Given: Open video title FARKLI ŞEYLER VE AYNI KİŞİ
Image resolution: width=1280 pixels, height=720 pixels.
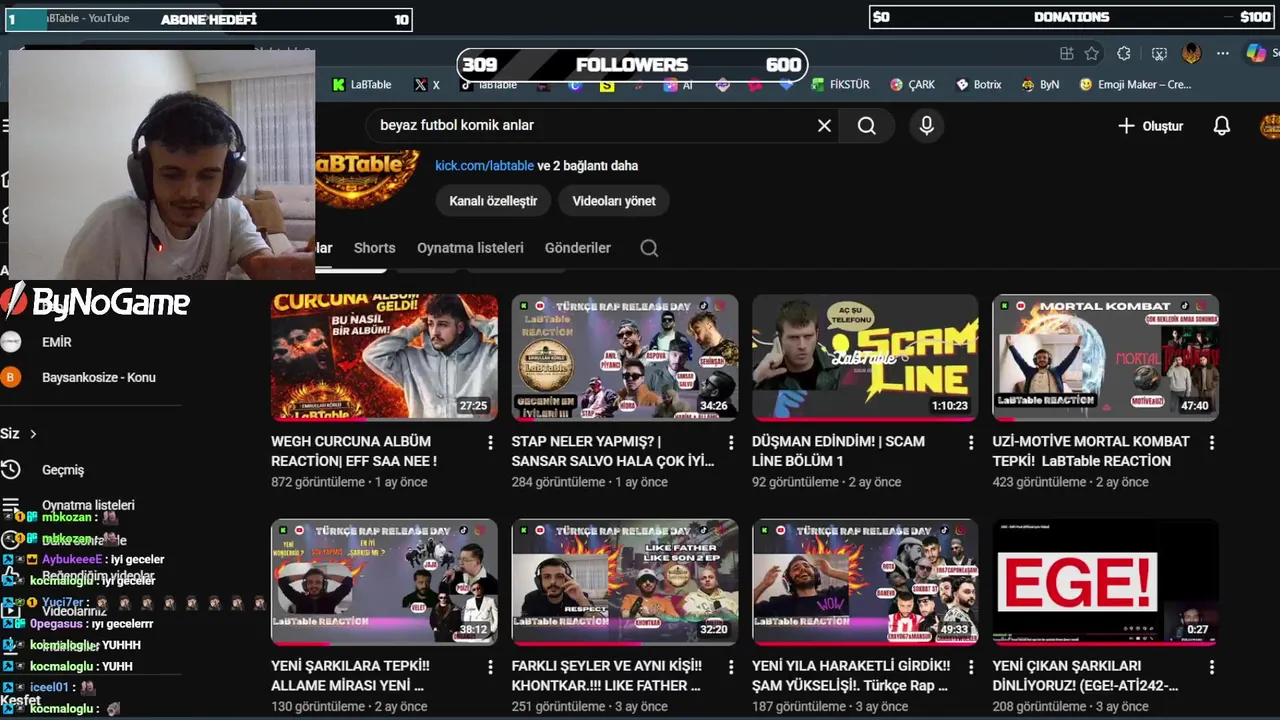Looking at the screenshot, I should point(607,675).
